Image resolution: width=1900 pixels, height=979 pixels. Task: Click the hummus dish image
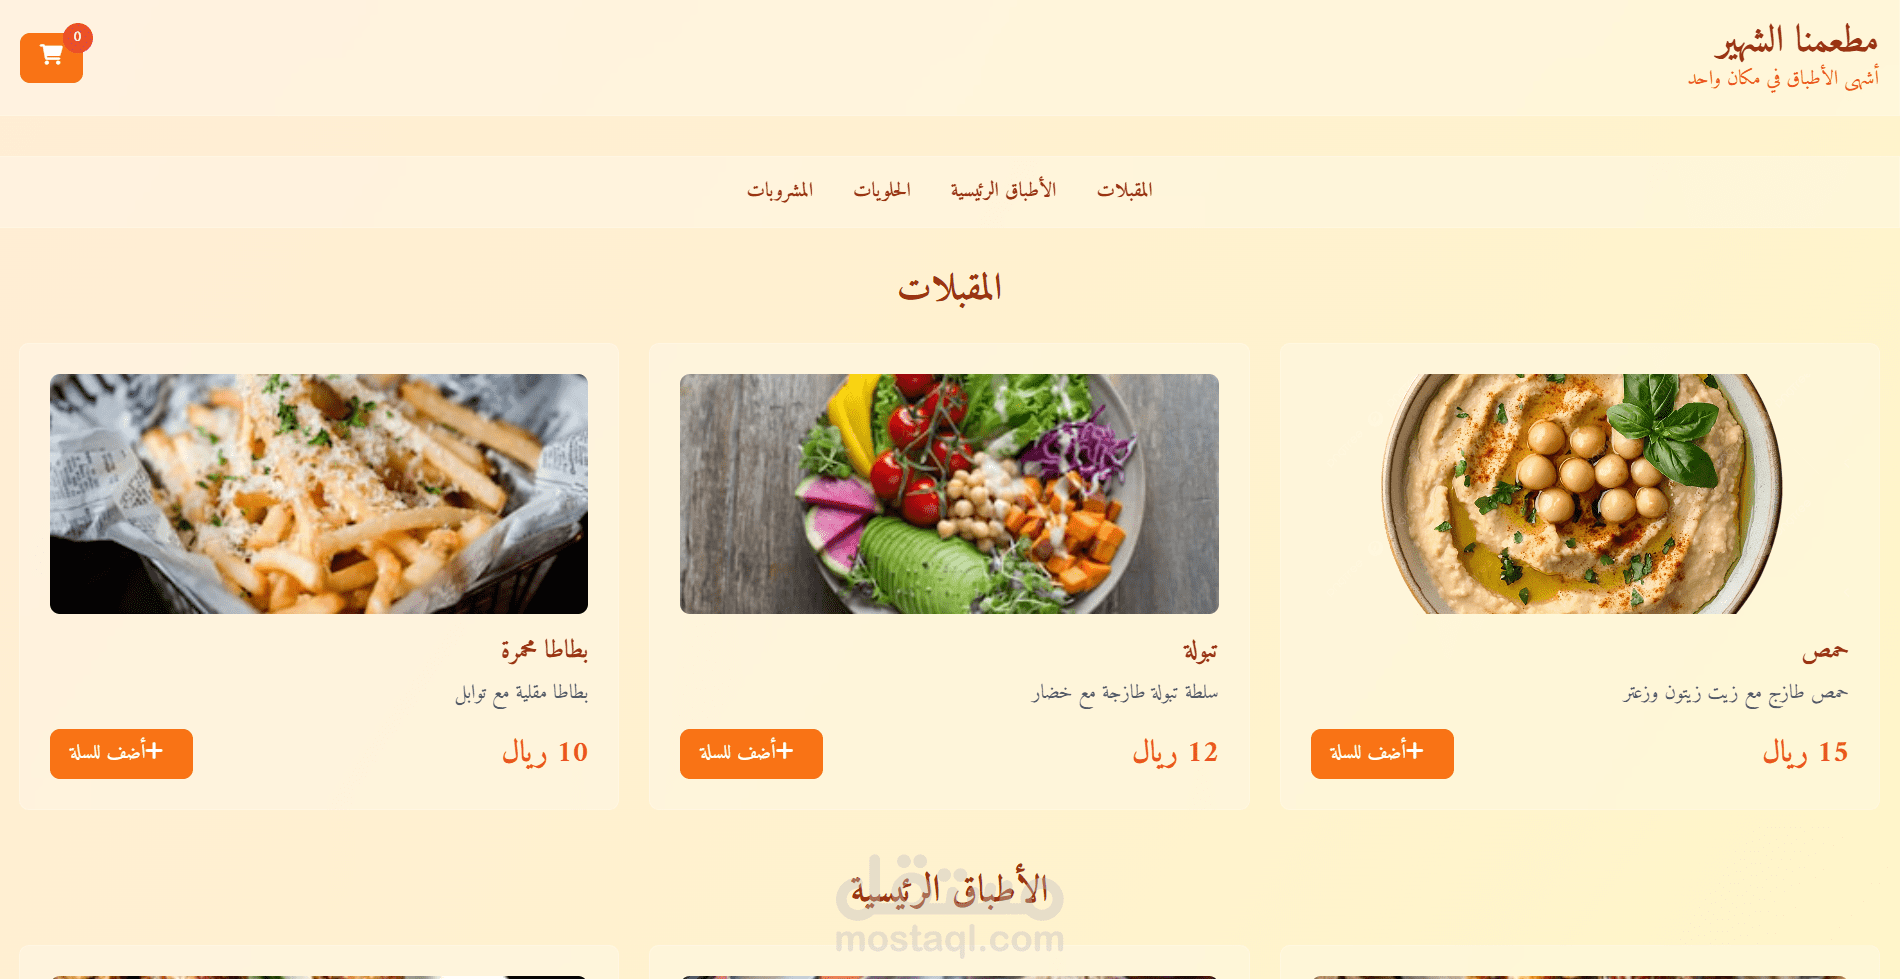pos(1580,494)
